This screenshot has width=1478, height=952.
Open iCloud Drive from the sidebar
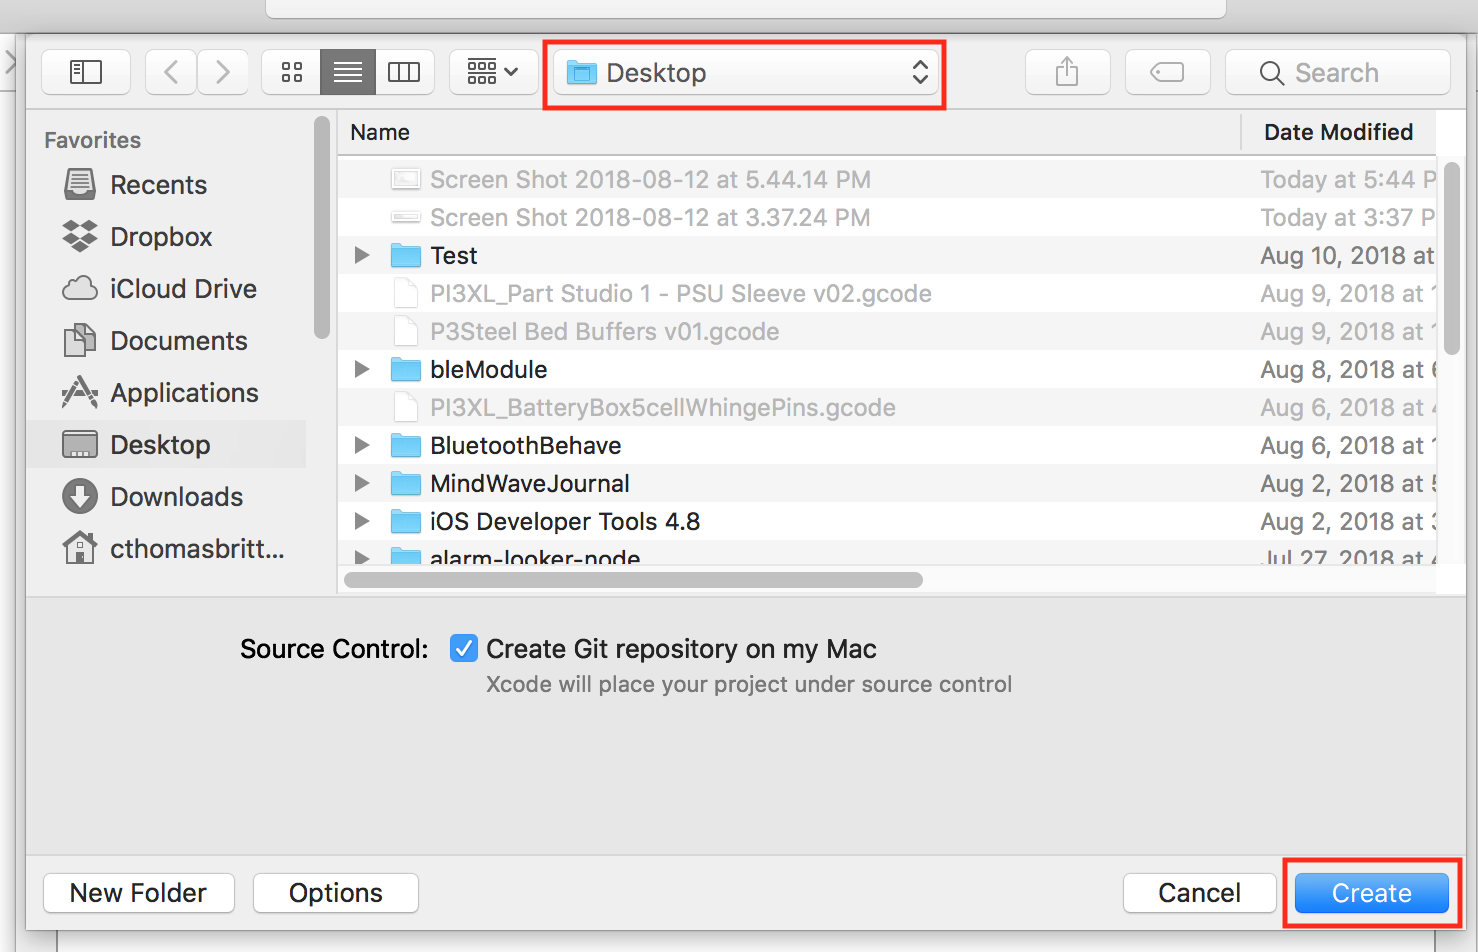(x=183, y=288)
